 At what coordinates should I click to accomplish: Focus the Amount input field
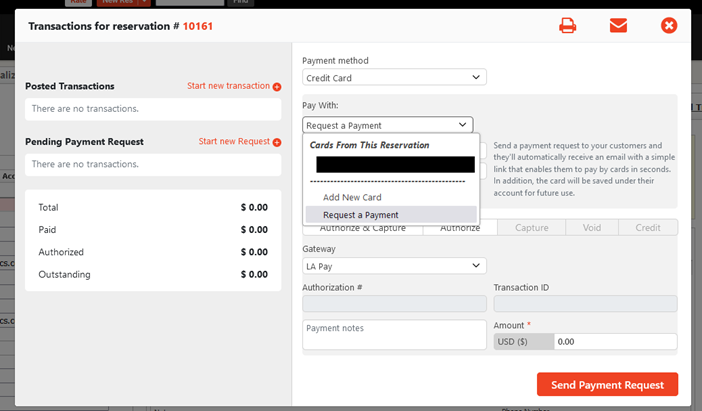(x=614, y=342)
